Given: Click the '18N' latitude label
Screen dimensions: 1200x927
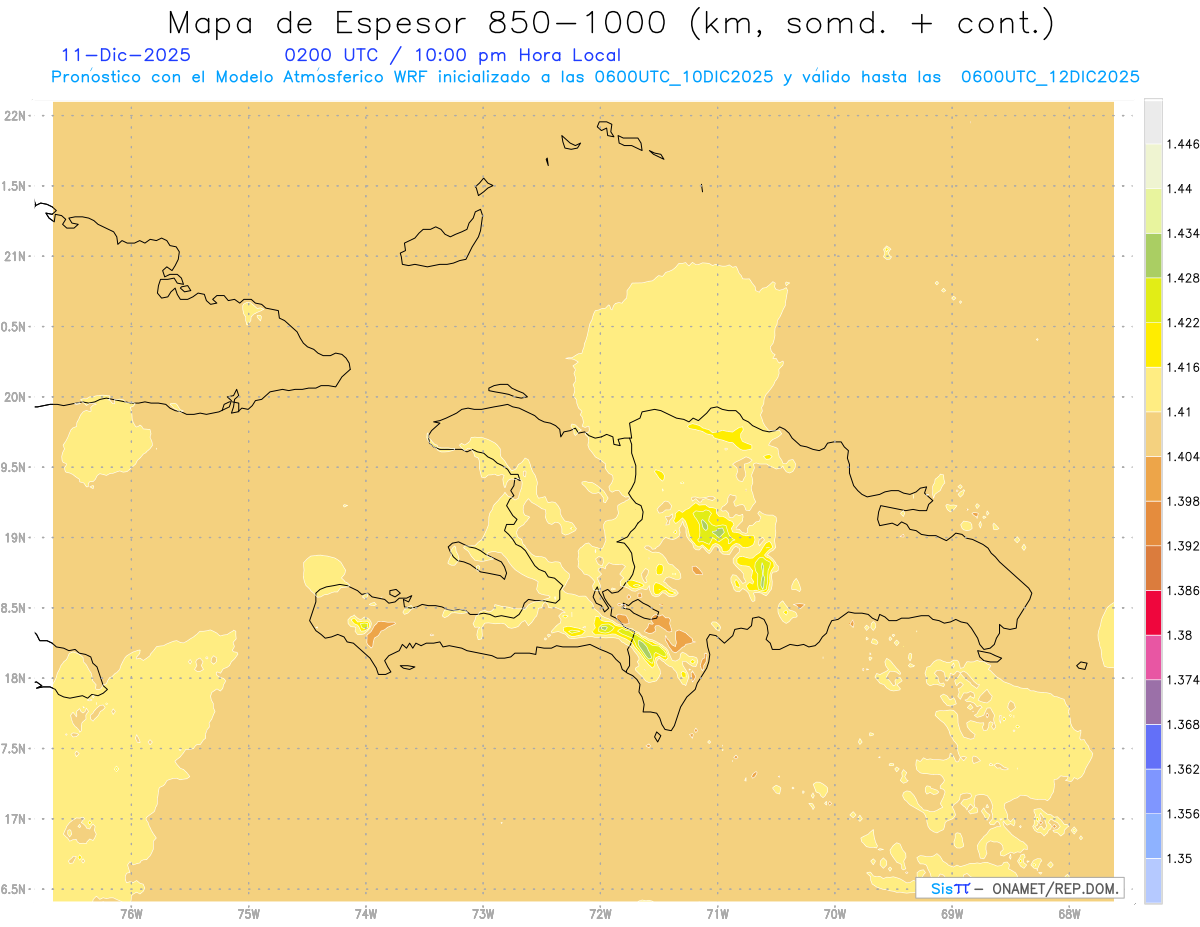Looking at the screenshot, I should pyautogui.click(x=16, y=678).
